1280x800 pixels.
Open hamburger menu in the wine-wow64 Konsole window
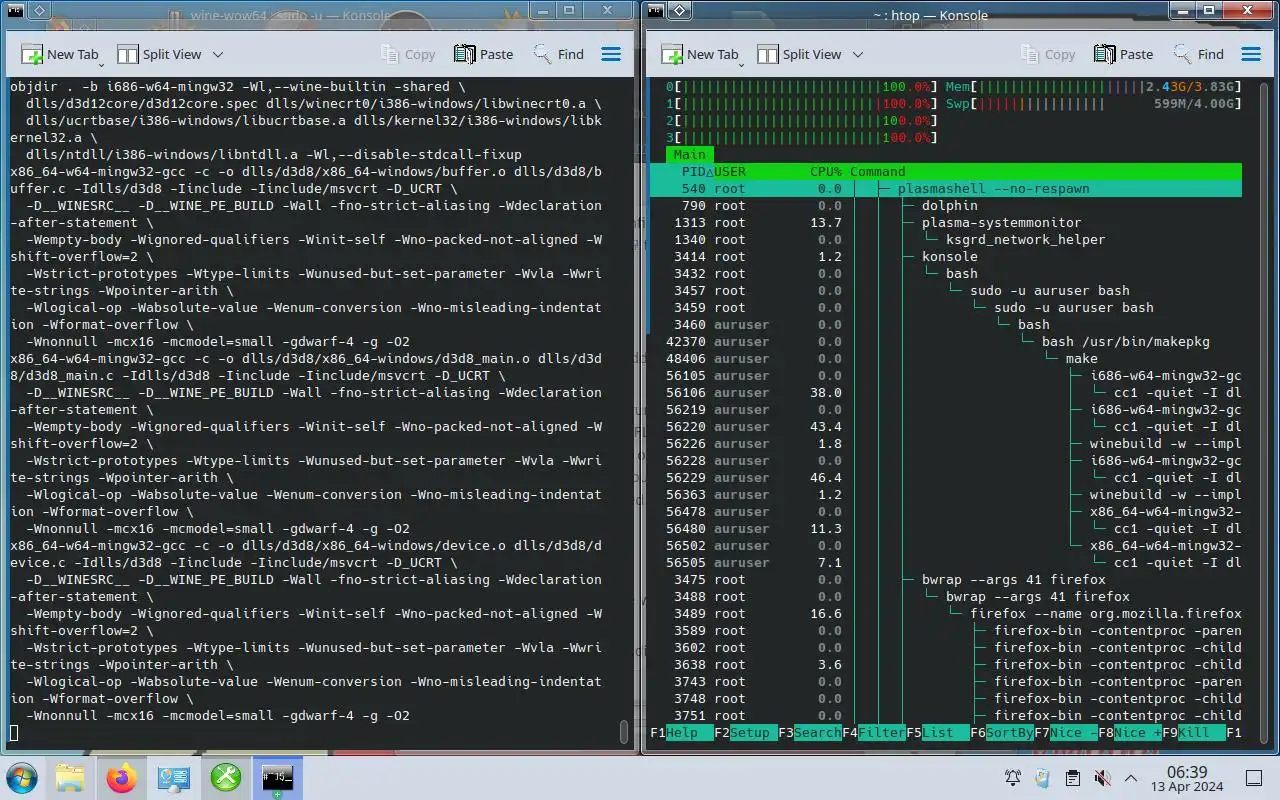click(x=611, y=54)
